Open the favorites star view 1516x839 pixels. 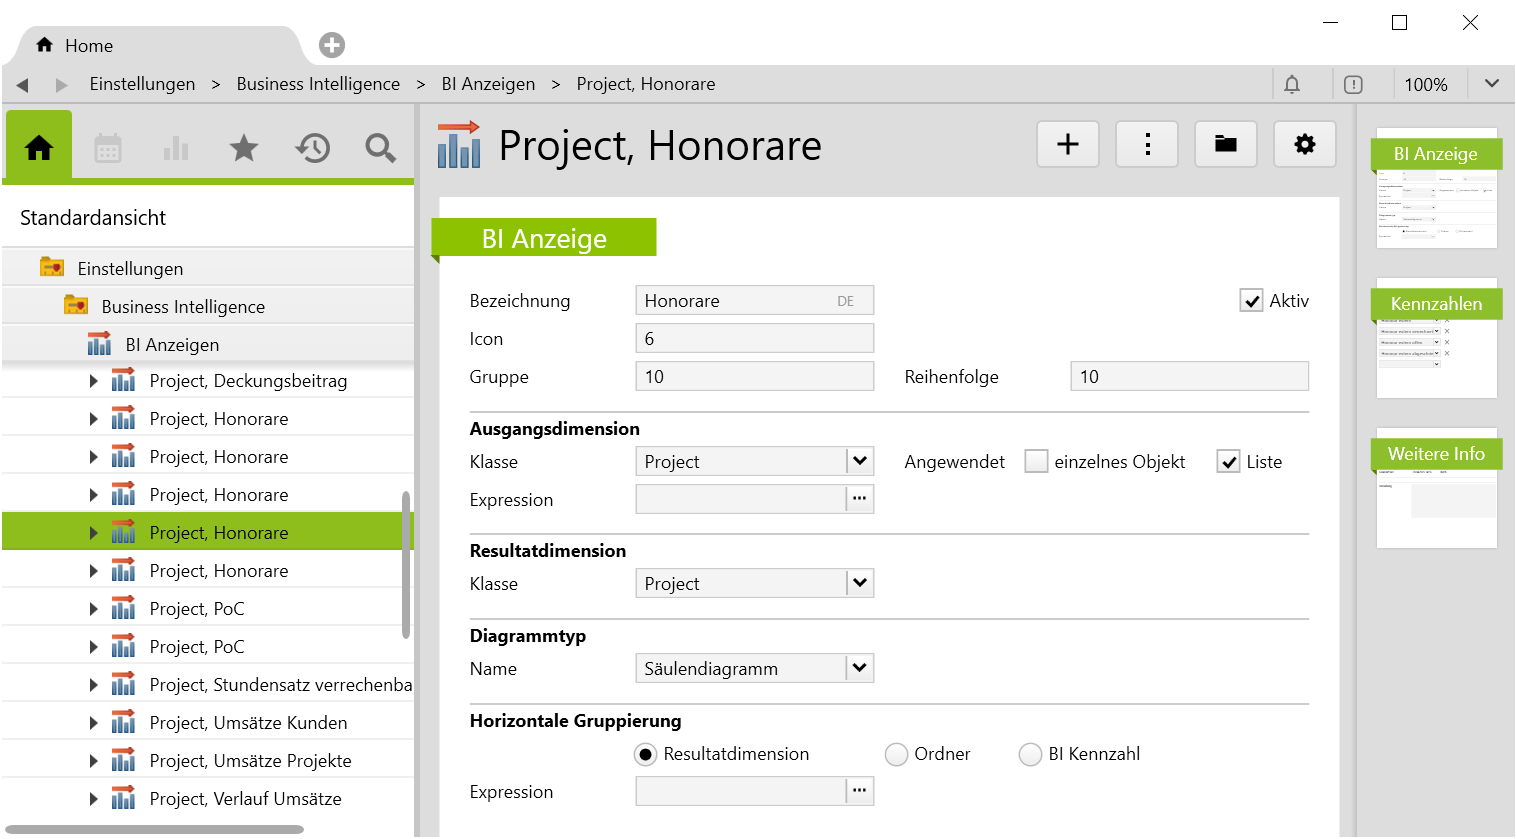click(244, 149)
